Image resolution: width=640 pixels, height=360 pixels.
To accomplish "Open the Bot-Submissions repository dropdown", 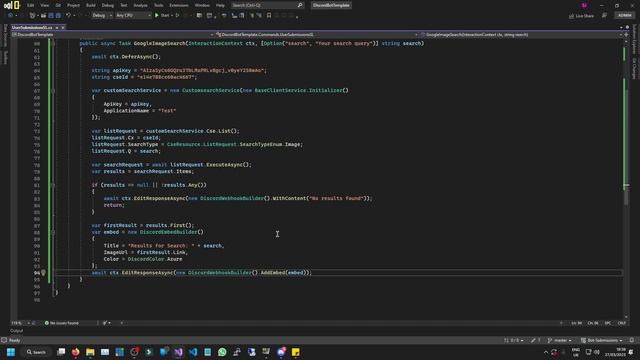I will [602, 340].
